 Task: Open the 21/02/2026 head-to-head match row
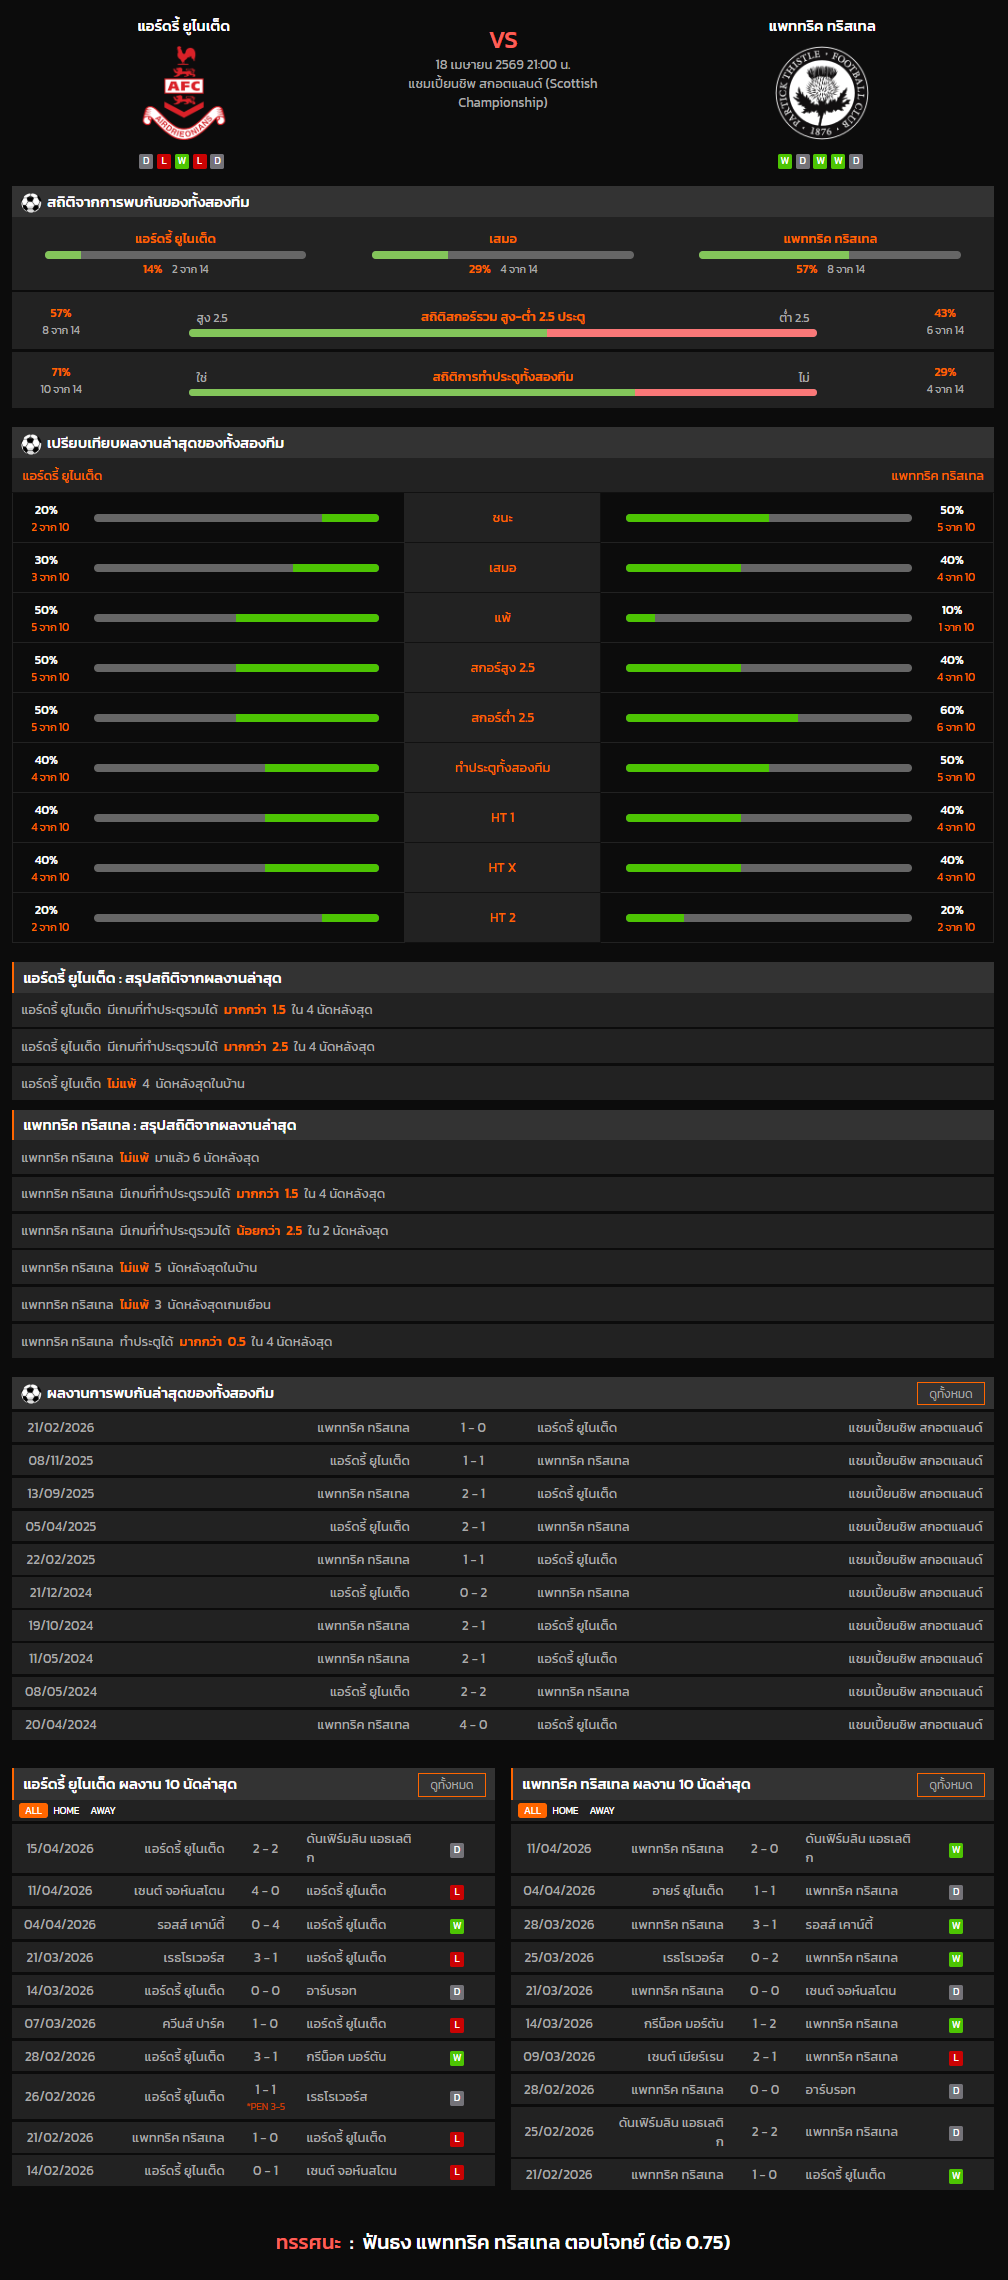tap(503, 1428)
